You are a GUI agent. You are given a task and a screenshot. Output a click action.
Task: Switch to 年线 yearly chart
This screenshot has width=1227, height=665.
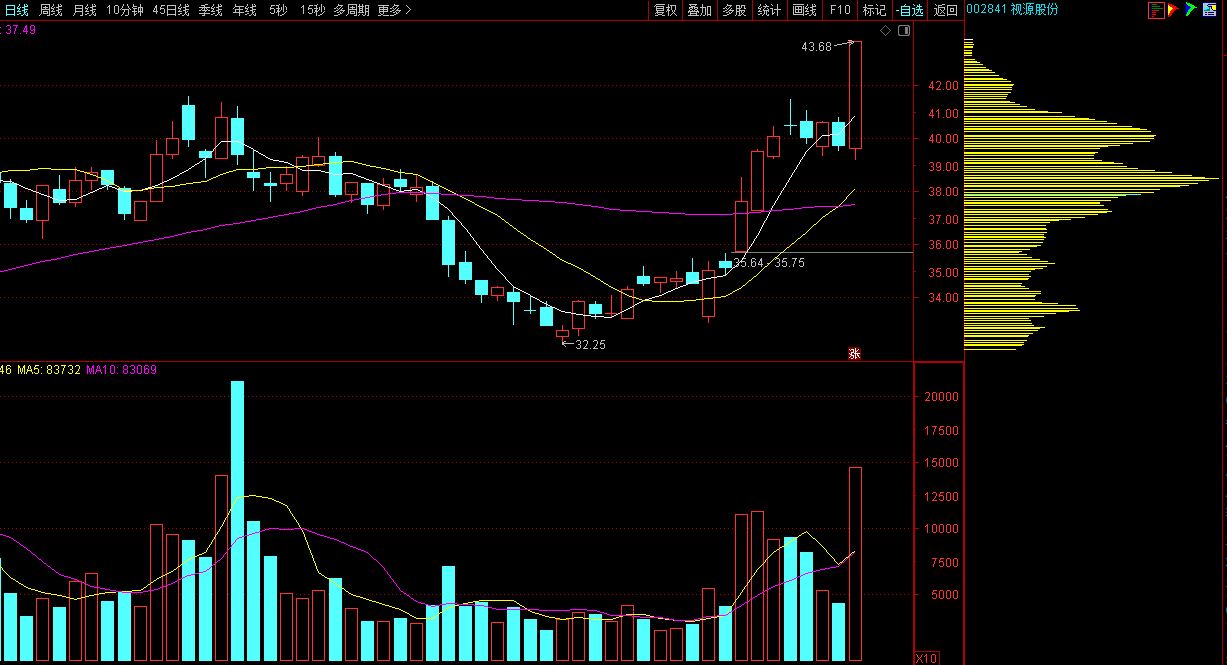(245, 10)
